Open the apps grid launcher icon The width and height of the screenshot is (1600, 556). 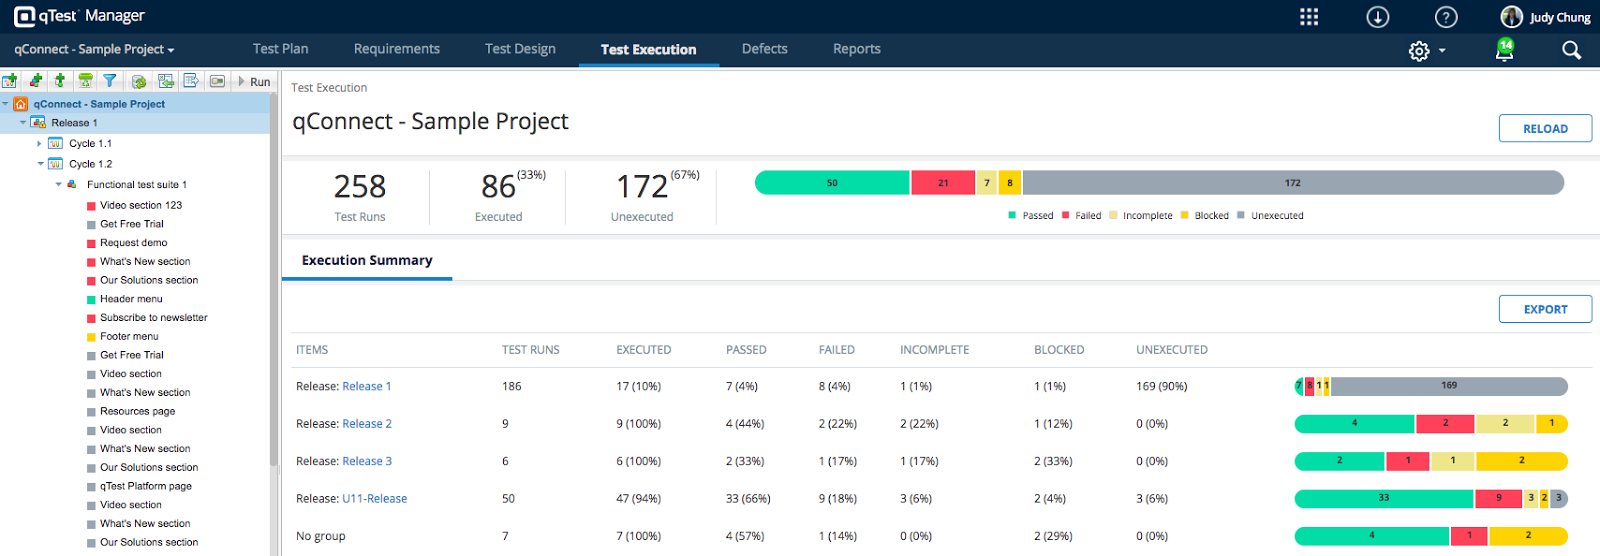(1309, 17)
